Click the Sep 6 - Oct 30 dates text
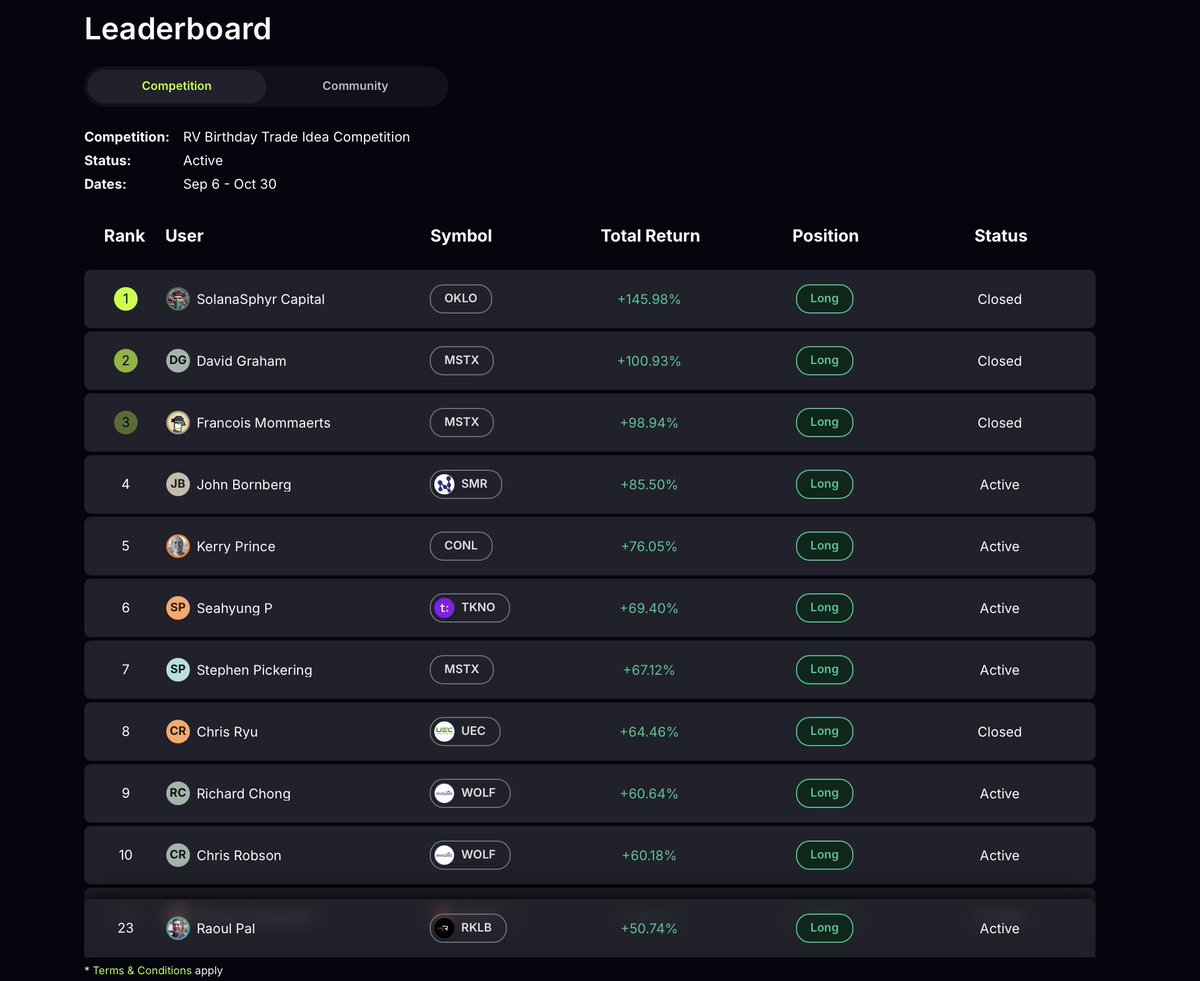This screenshot has height=981, width=1200. (x=230, y=184)
